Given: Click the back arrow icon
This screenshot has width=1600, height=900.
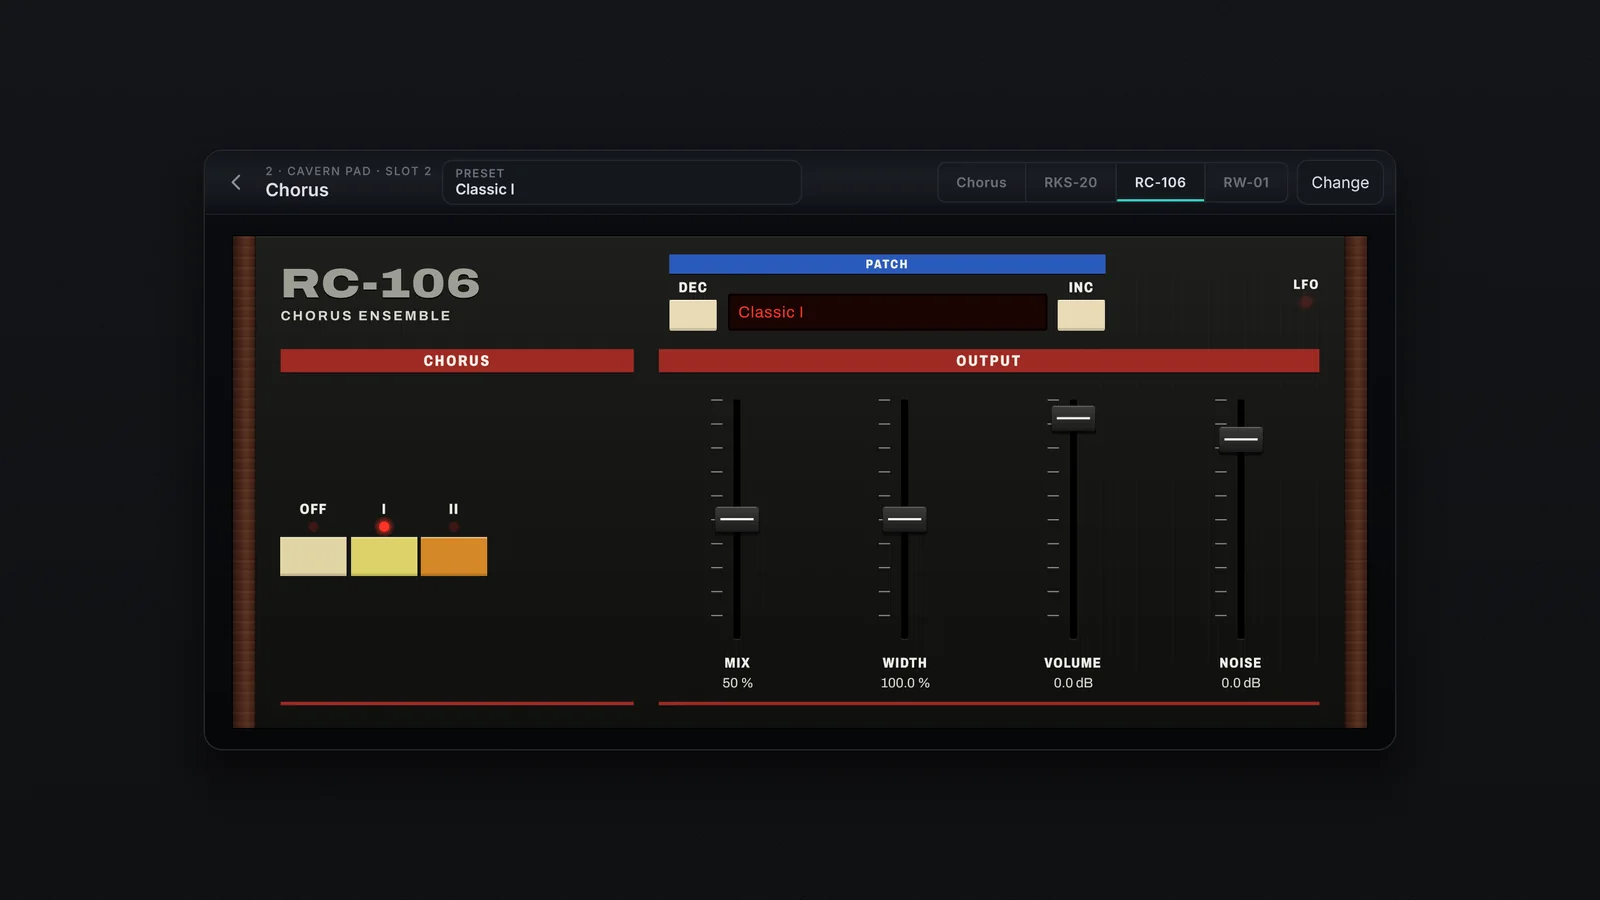Looking at the screenshot, I should (x=236, y=182).
